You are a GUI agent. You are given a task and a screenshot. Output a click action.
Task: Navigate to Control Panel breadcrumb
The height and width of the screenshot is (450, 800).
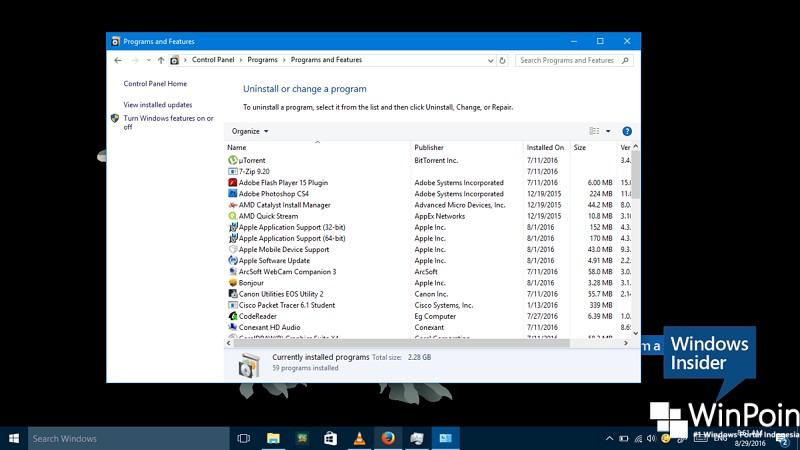tap(213, 60)
